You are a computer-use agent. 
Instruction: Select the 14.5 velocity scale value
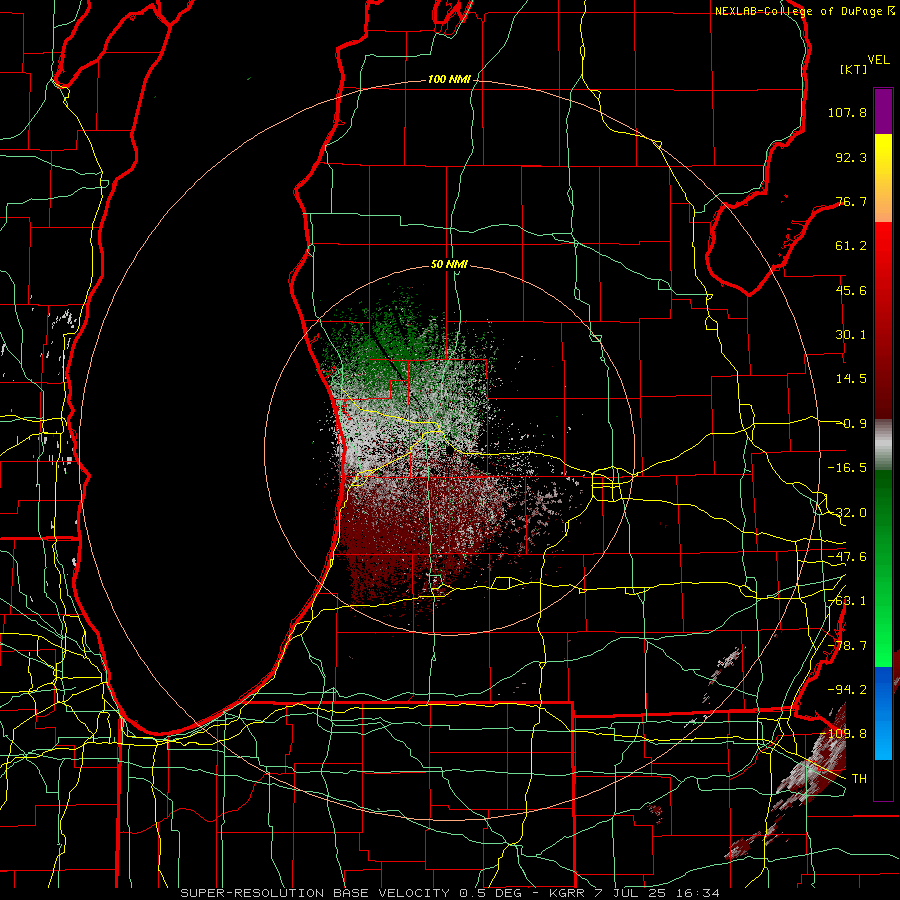851,379
